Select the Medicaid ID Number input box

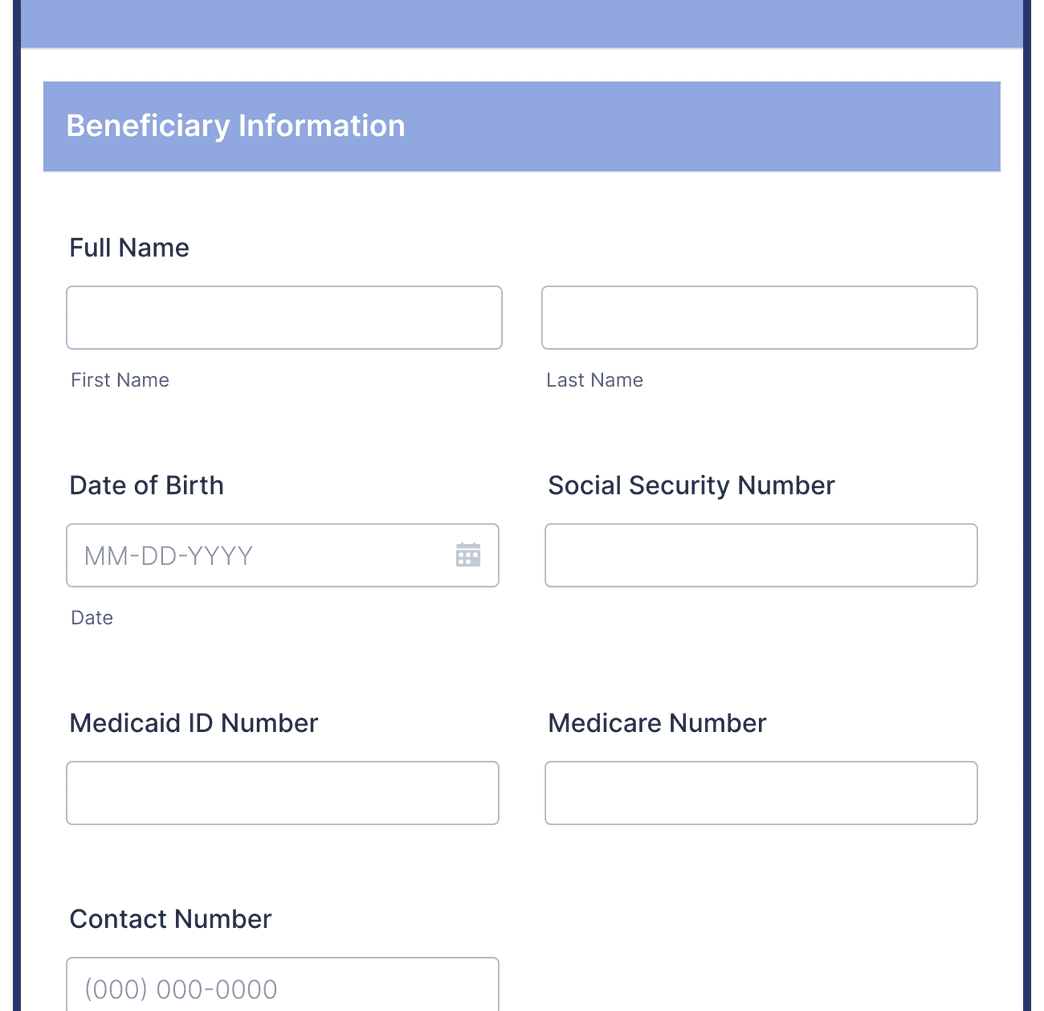(282, 793)
